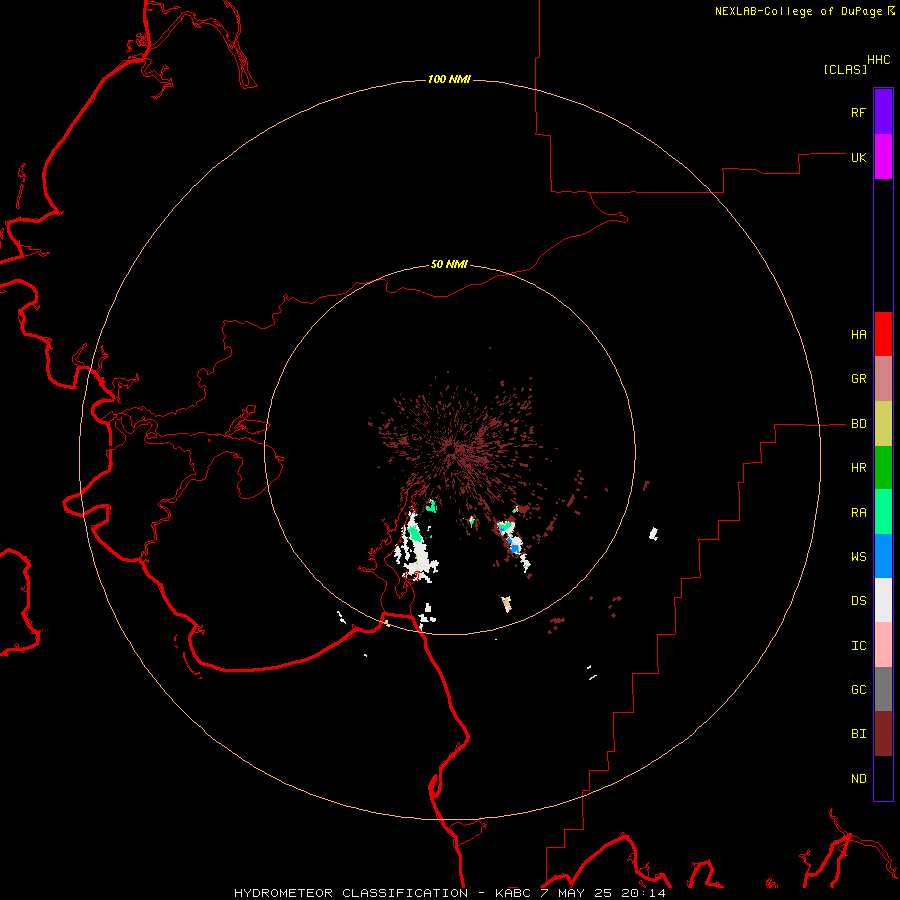Click the yellow BD legend swatch
The height and width of the screenshot is (900, 900).
[883, 424]
